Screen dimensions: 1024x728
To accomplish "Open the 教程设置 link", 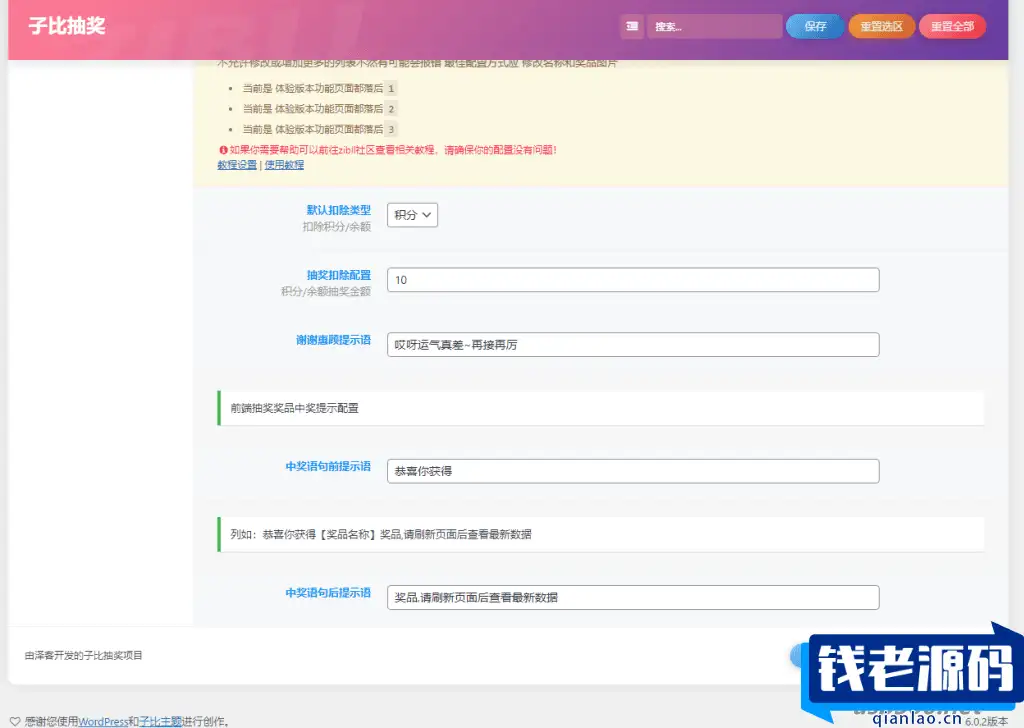I will point(237,165).
